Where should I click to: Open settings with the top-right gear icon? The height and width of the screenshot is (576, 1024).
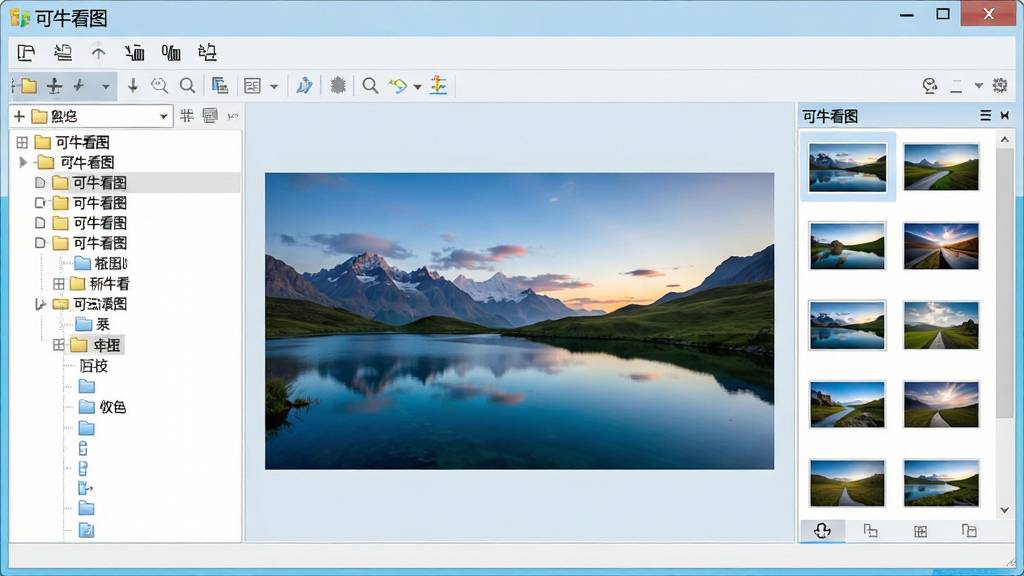(x=1000, y=86)
